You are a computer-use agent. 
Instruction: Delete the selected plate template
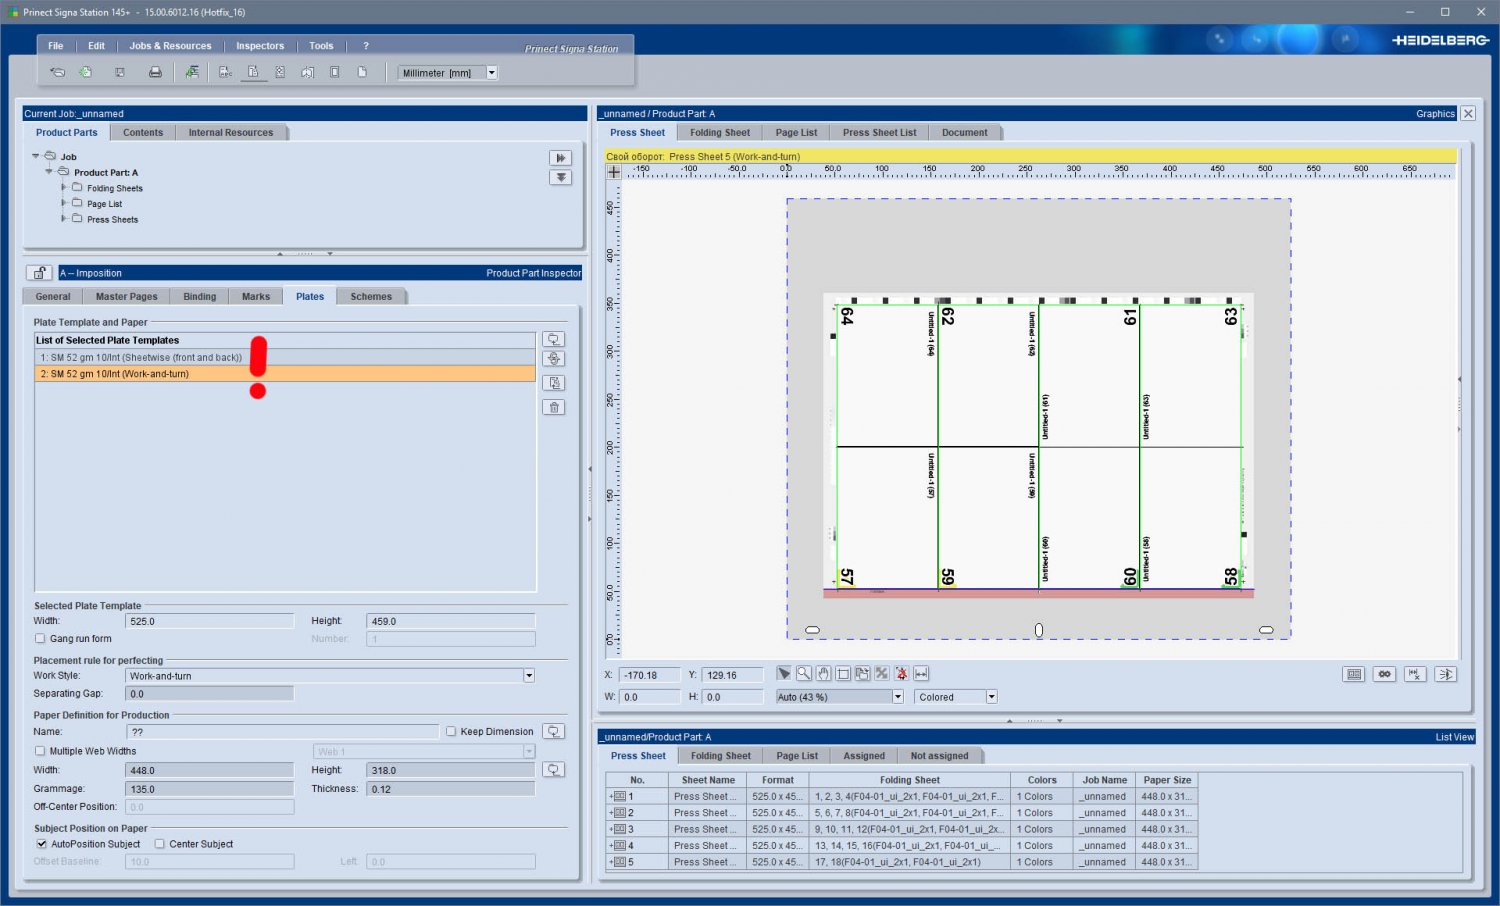point(554,407)
